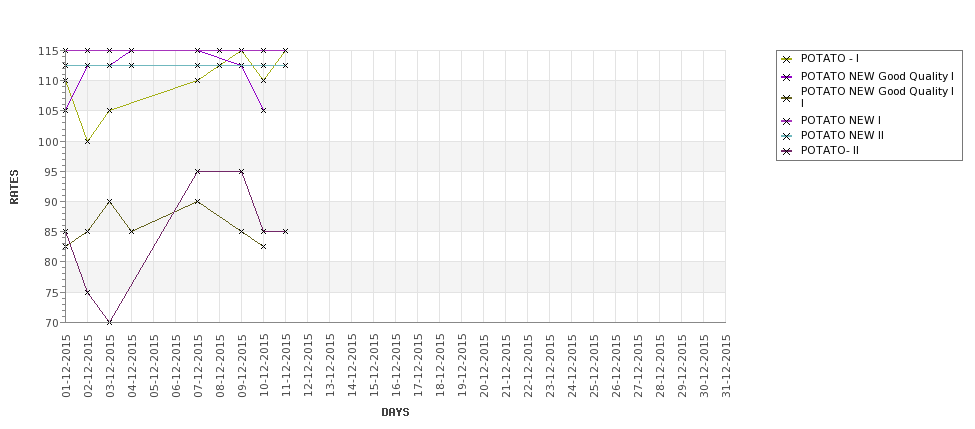Click POTATO NEW Good Quality I I marker
Image resolution: width=975 pixels, height=429 pixels.
787,98
